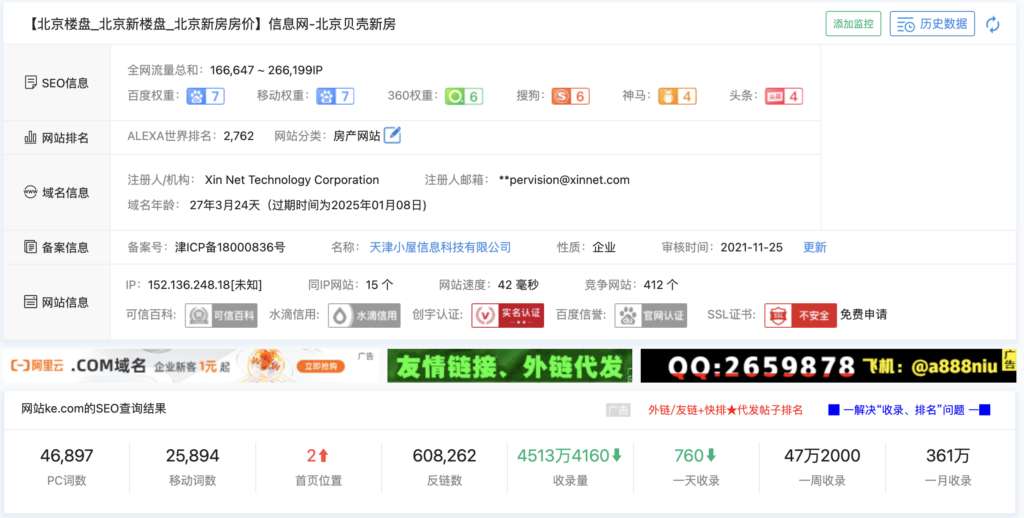Screen dimensions: 1024x518
Task: Click registrant Xin Net Technology Corporation
Action: pyautogui.click(x=292, y=180)
